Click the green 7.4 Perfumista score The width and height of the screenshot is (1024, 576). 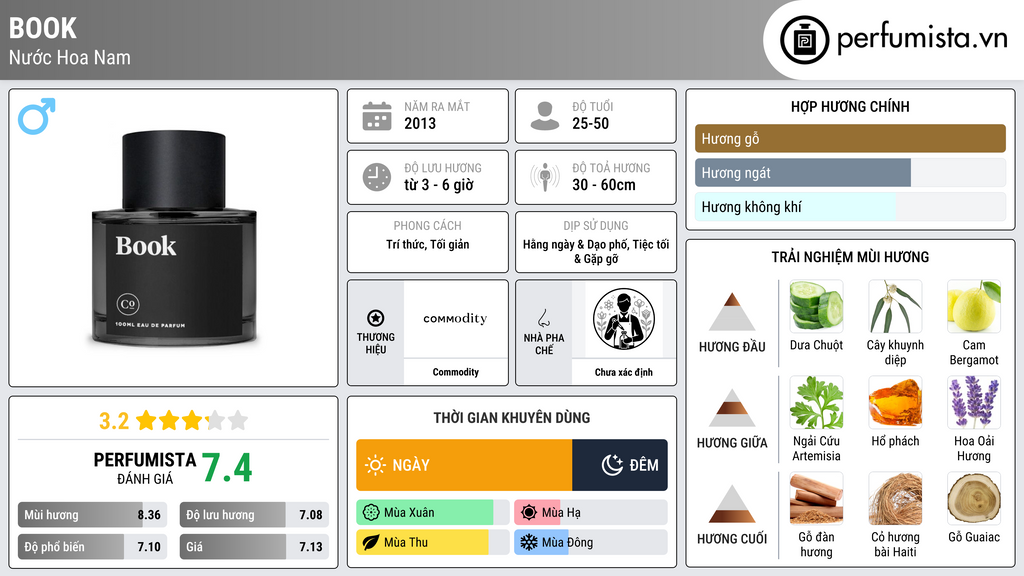tap(227, 468)
